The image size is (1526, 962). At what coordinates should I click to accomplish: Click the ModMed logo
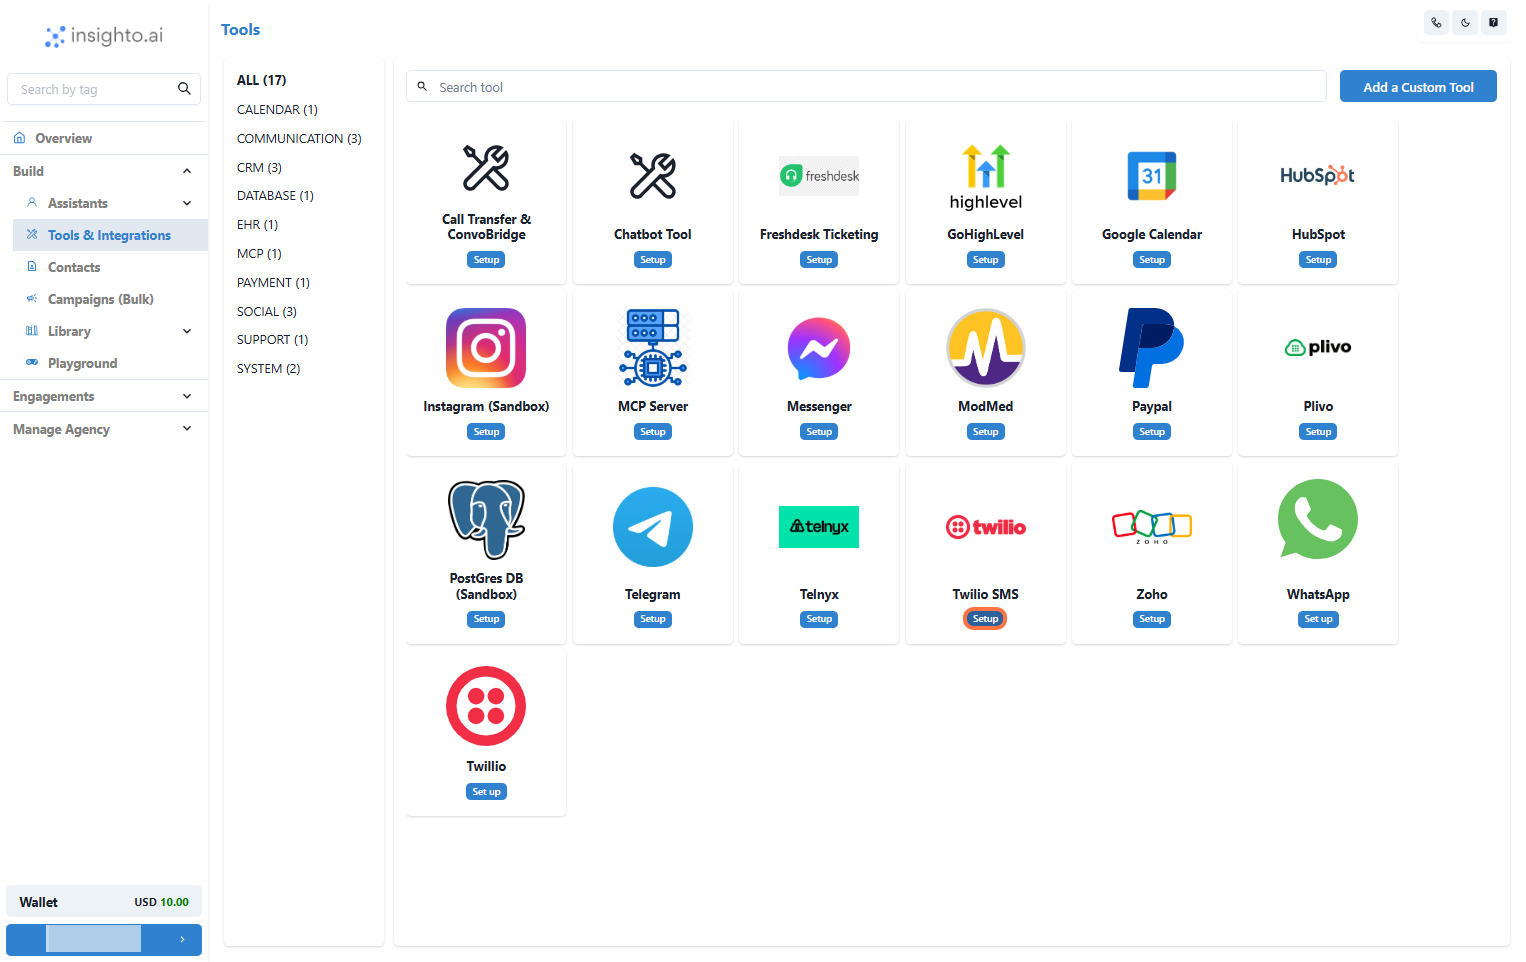986,348
